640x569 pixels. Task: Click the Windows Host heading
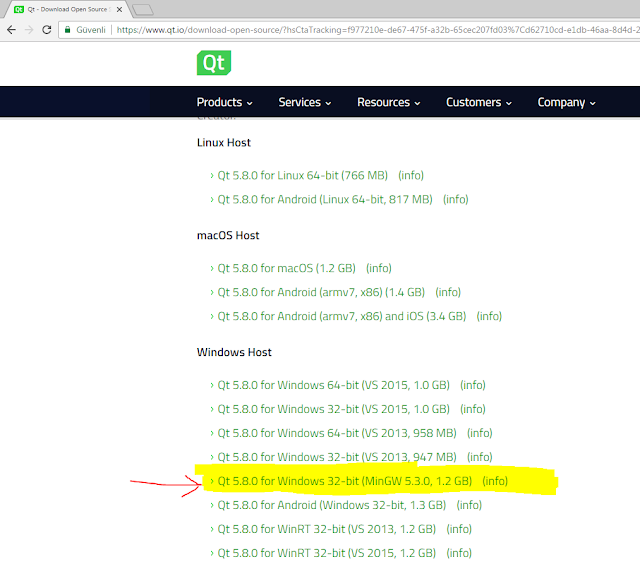coord(234,352)
